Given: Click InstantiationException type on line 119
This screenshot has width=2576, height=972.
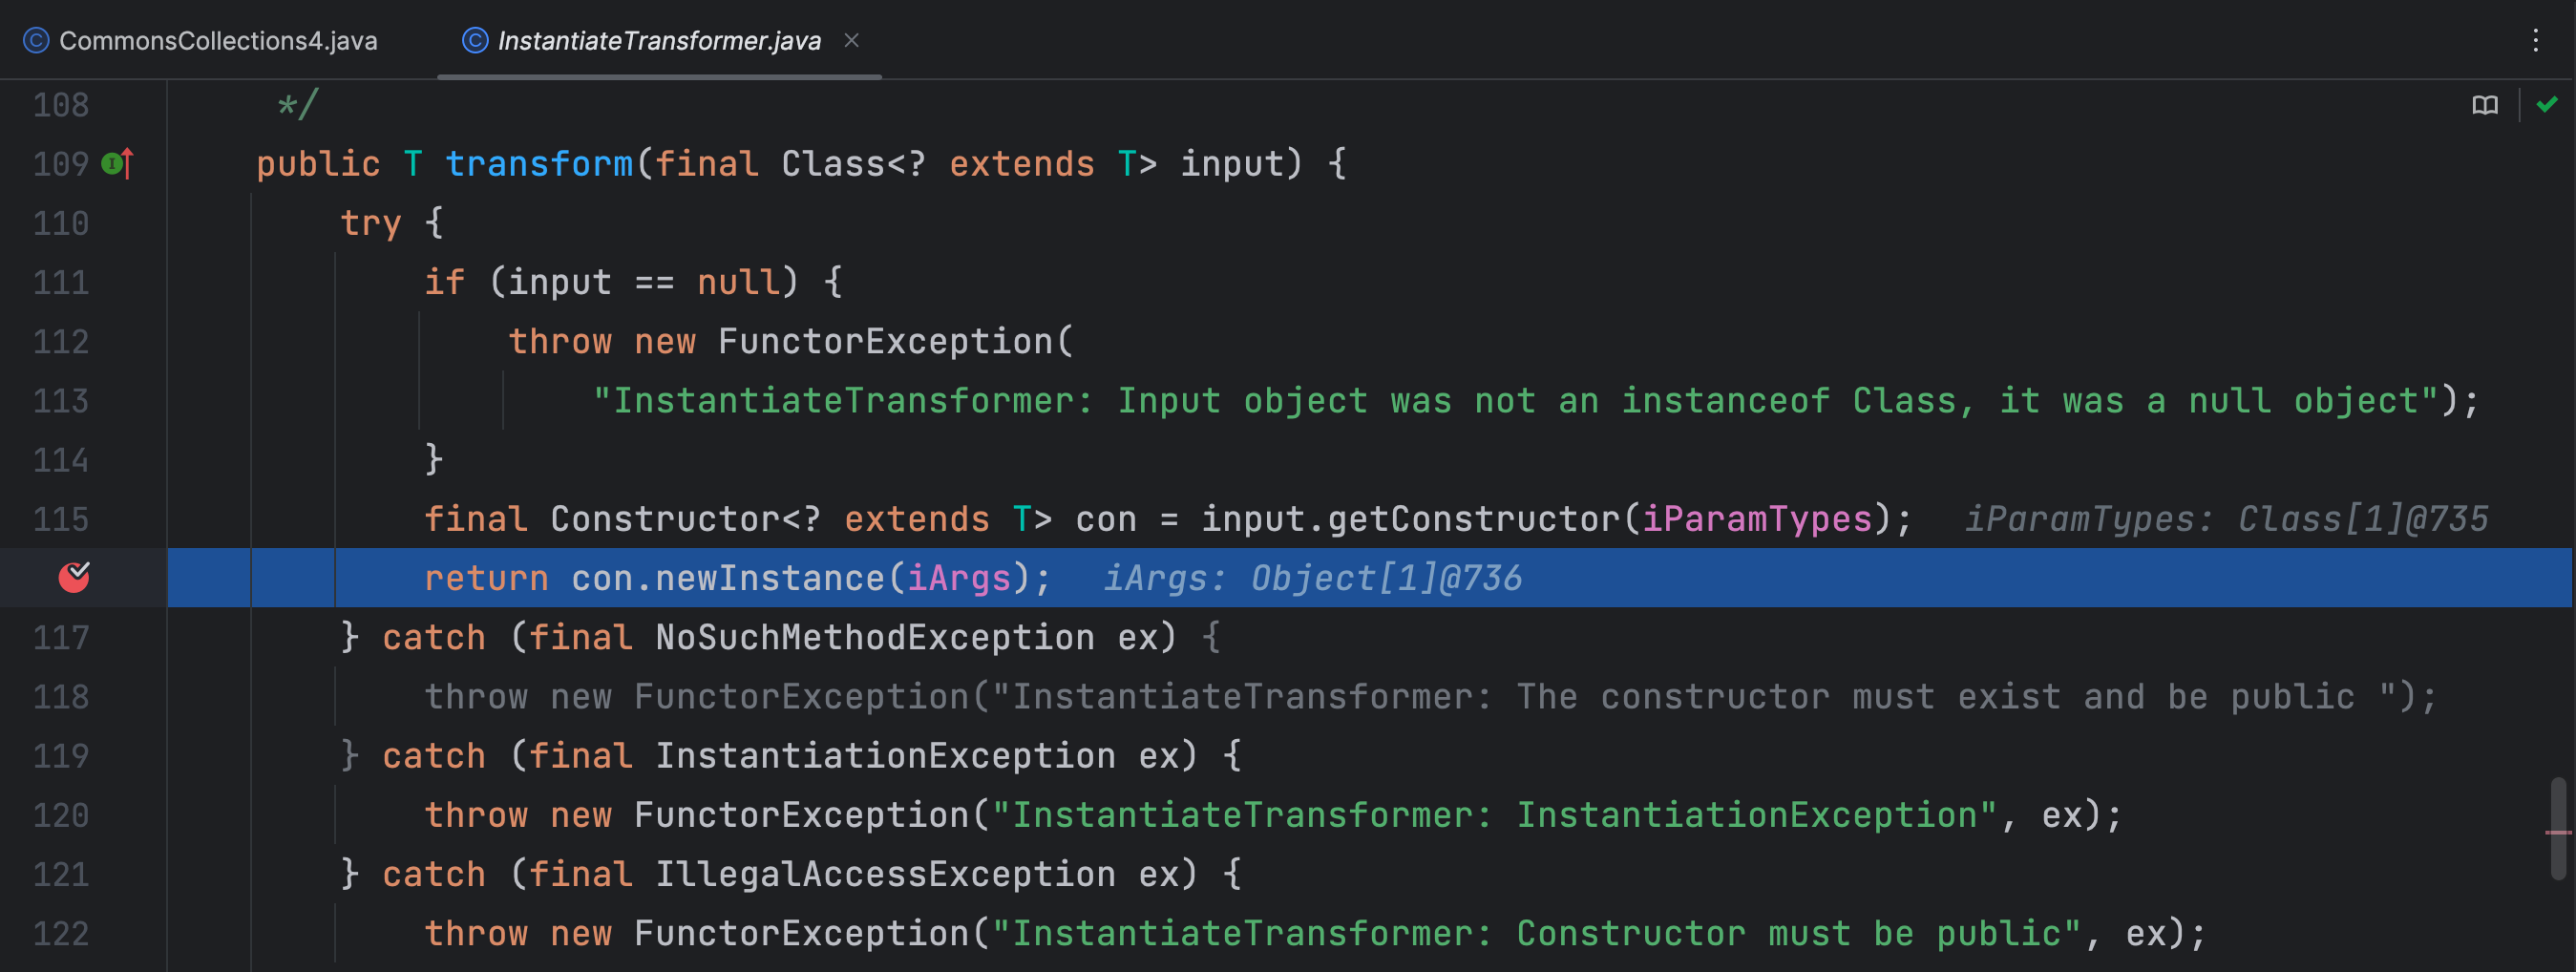Looking at the screenshot, I should (885, 756).
